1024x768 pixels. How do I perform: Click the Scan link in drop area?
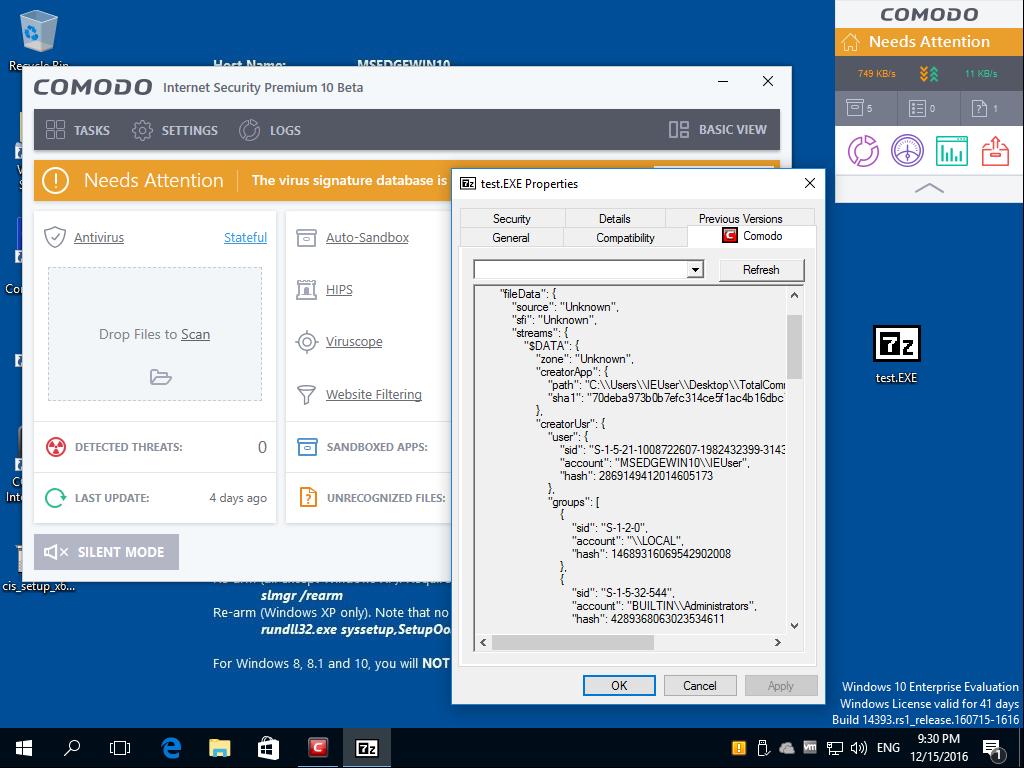(195, 334)
